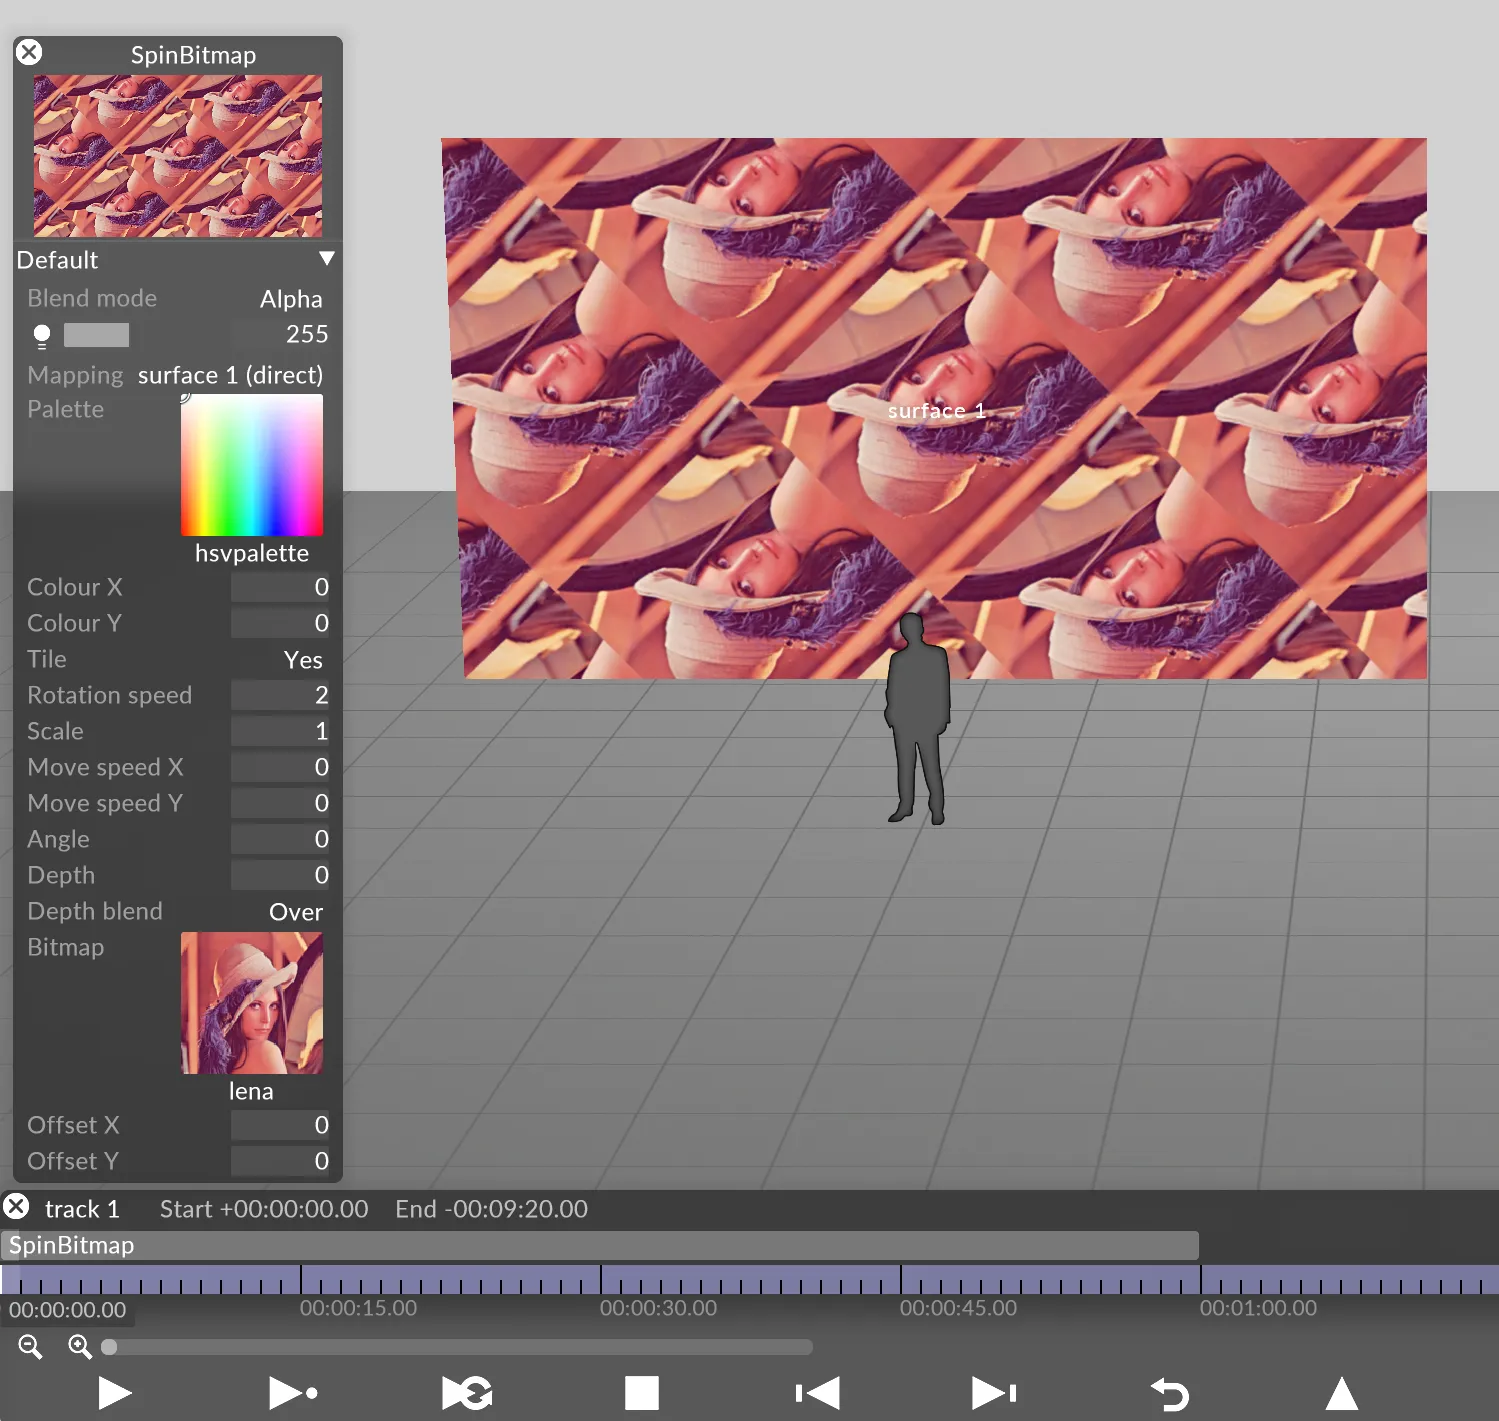Toggle Tile from Yes to No
Viewport: 1499px width, 1421px height.
point(303,659)
